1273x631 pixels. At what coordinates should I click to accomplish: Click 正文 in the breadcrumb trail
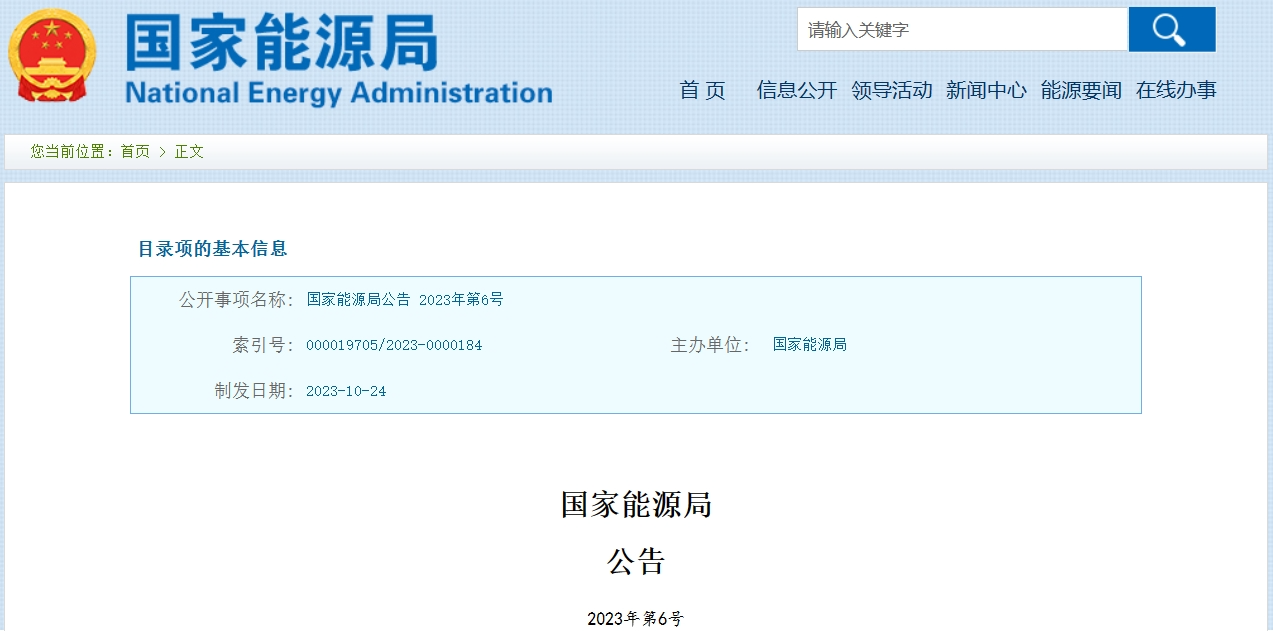tap(189, 152)
